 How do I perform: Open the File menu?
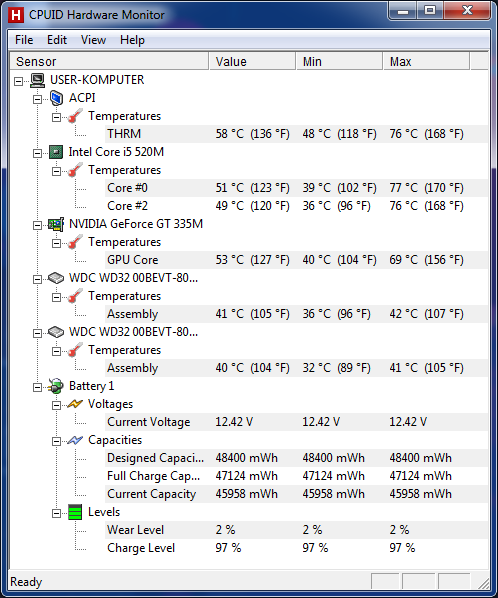coord(24,40)
